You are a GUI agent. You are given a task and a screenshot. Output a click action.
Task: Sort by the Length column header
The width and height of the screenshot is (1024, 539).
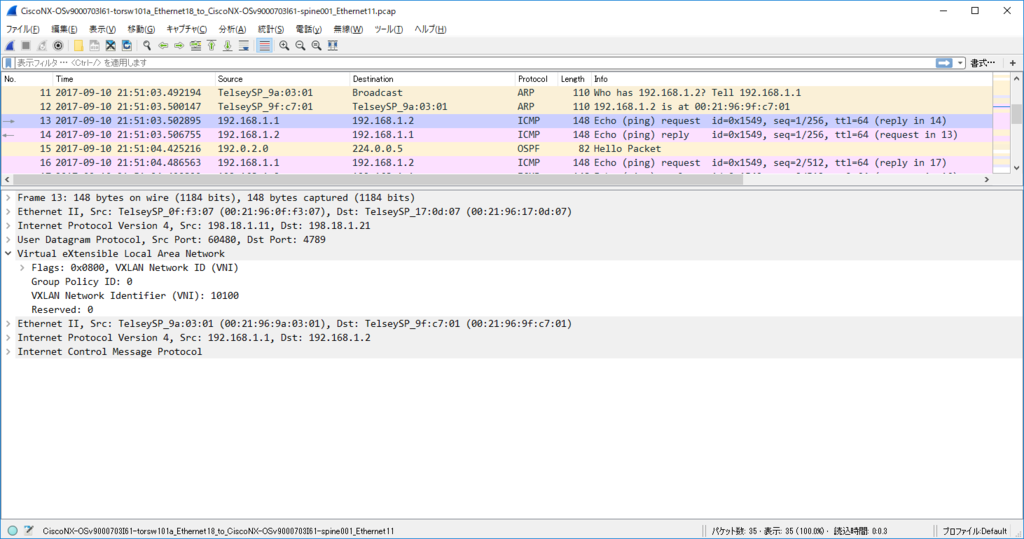pos(573,79)
